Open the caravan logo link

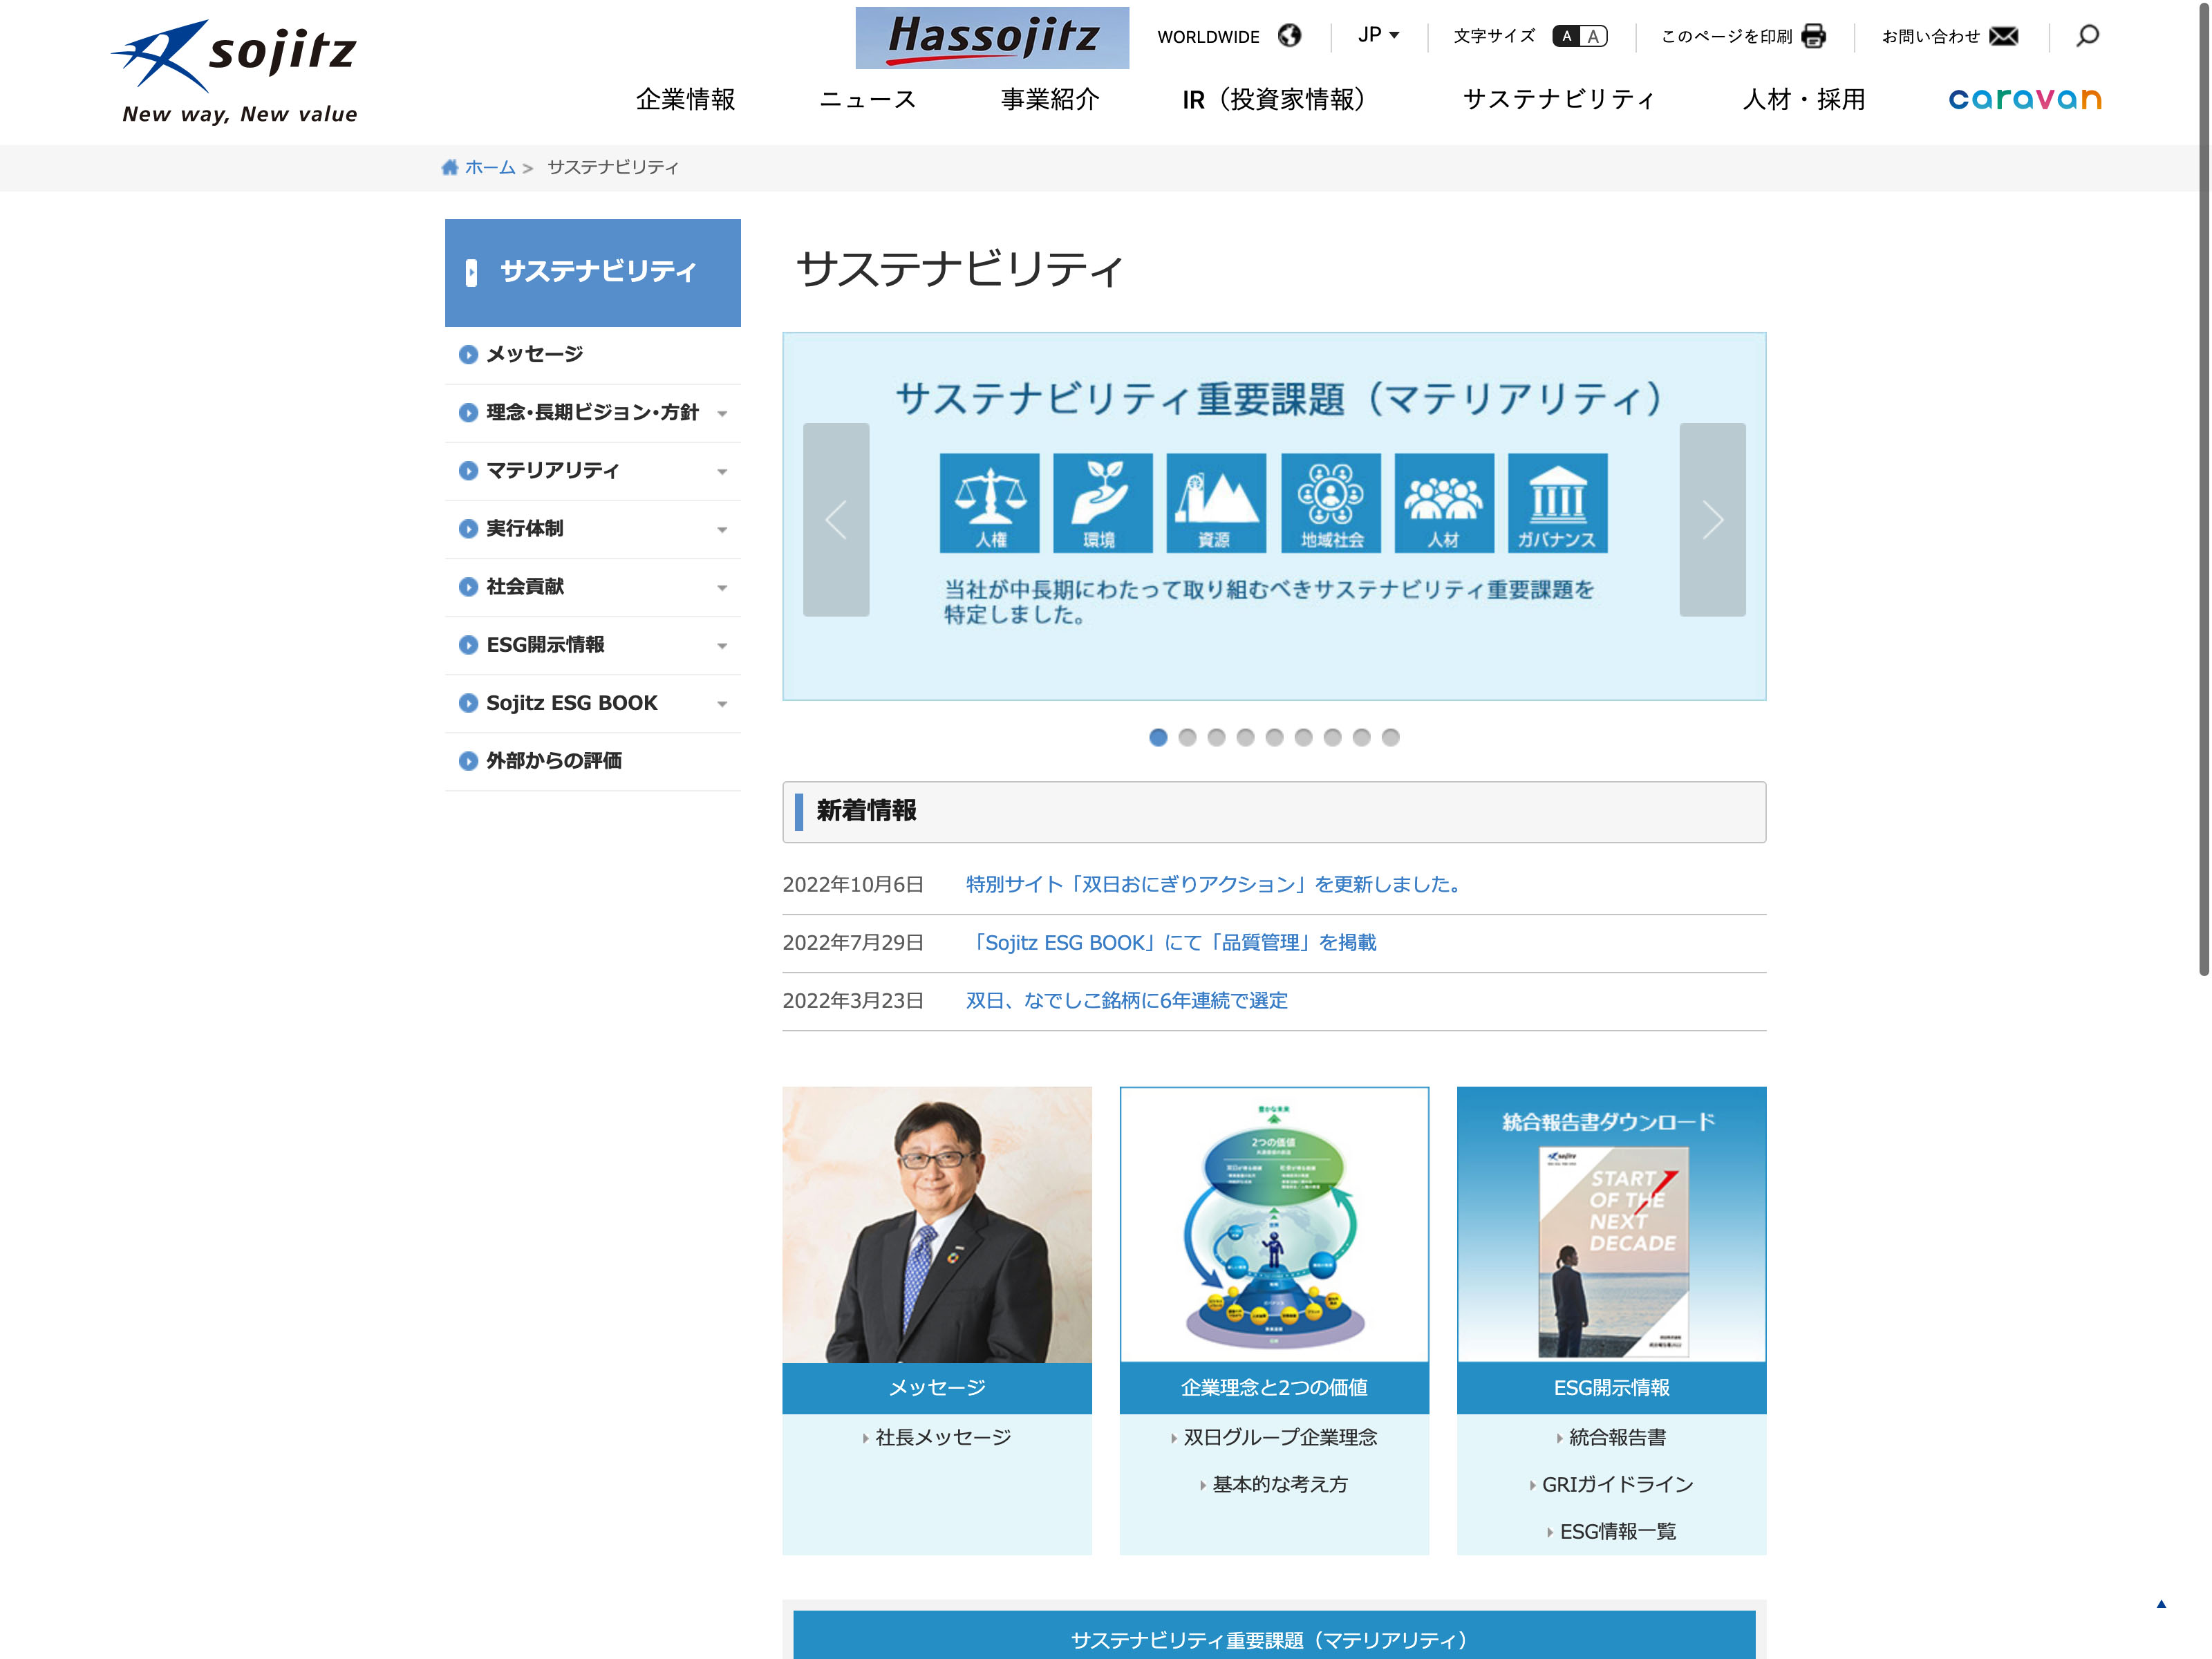click(x=2025, y=99)
